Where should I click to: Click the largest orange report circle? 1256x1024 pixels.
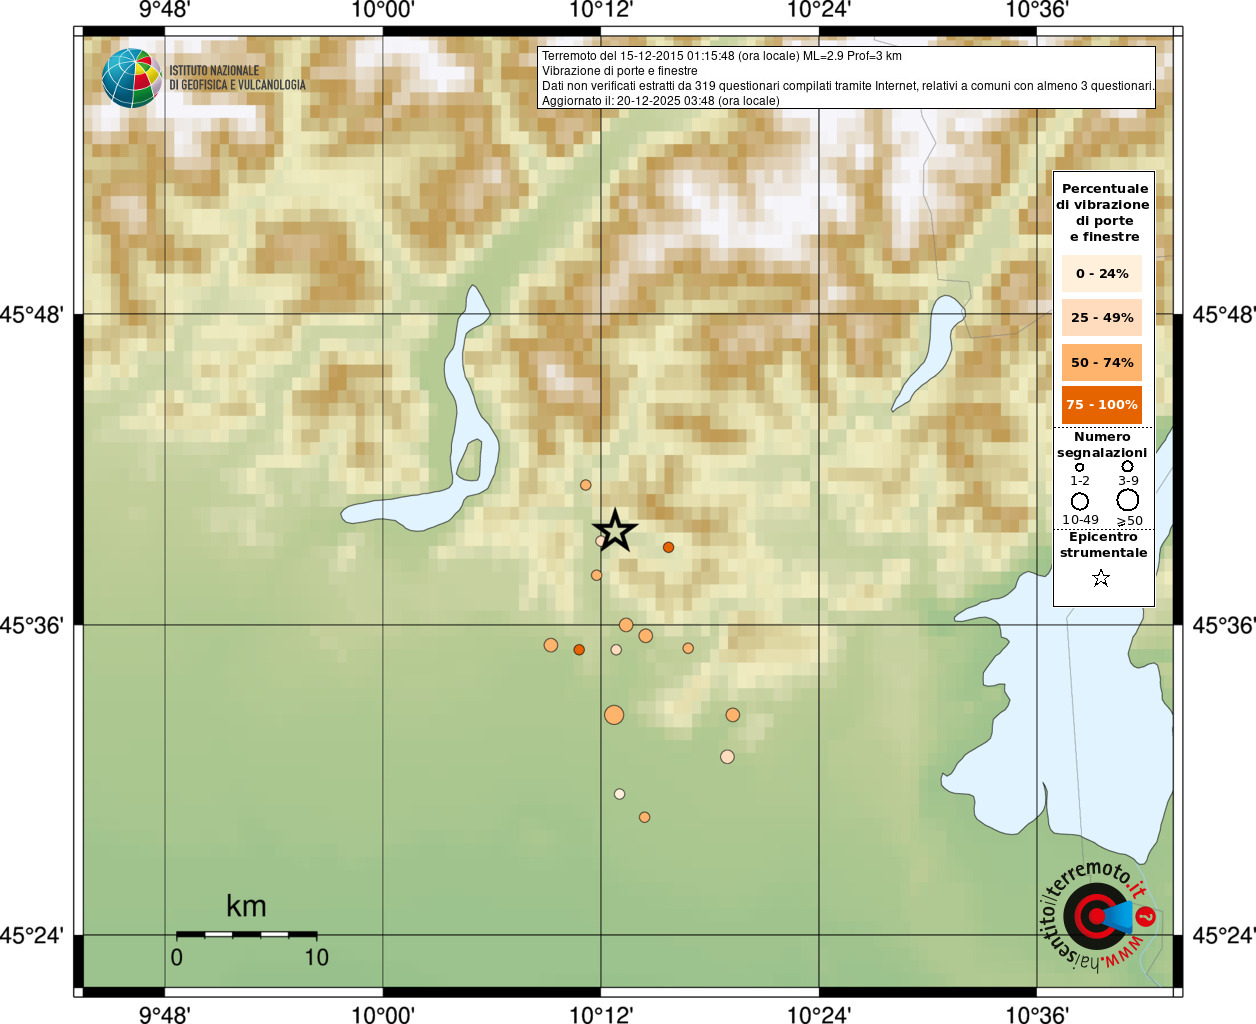[x=614, y=714]
